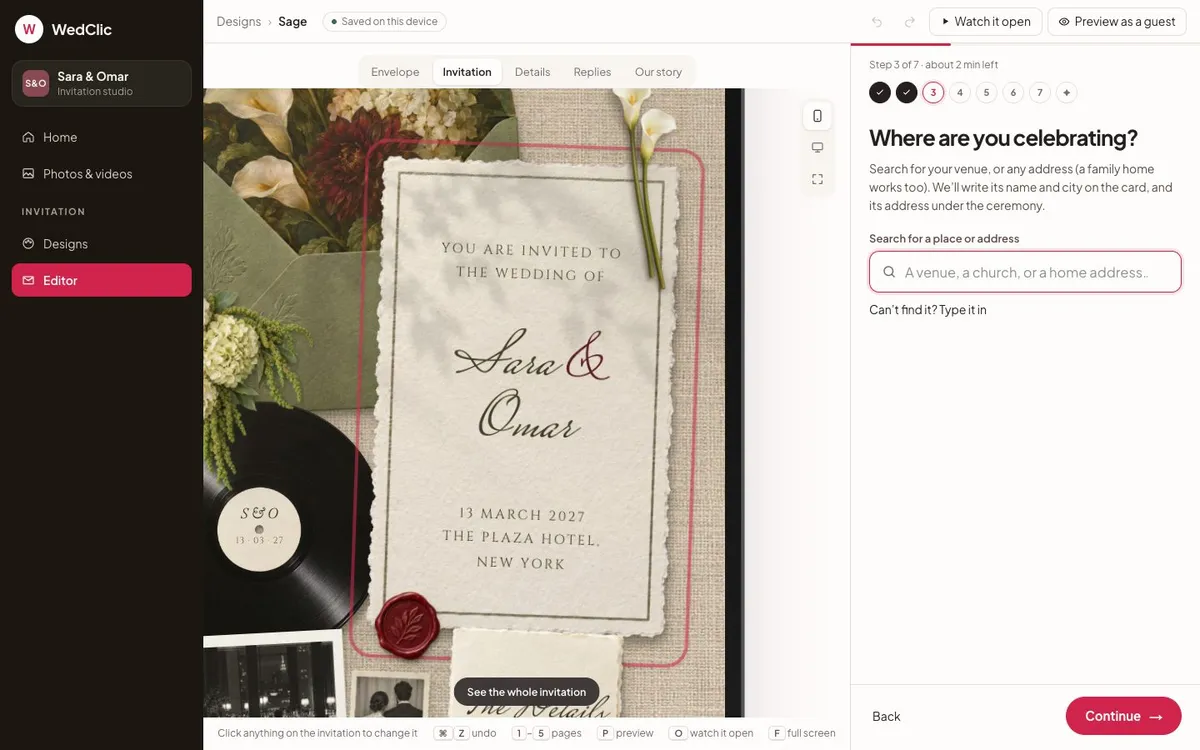Click the Back button
Image resolution: width=1200 pixels, height=750 pixels.
[x=886, y=716]
